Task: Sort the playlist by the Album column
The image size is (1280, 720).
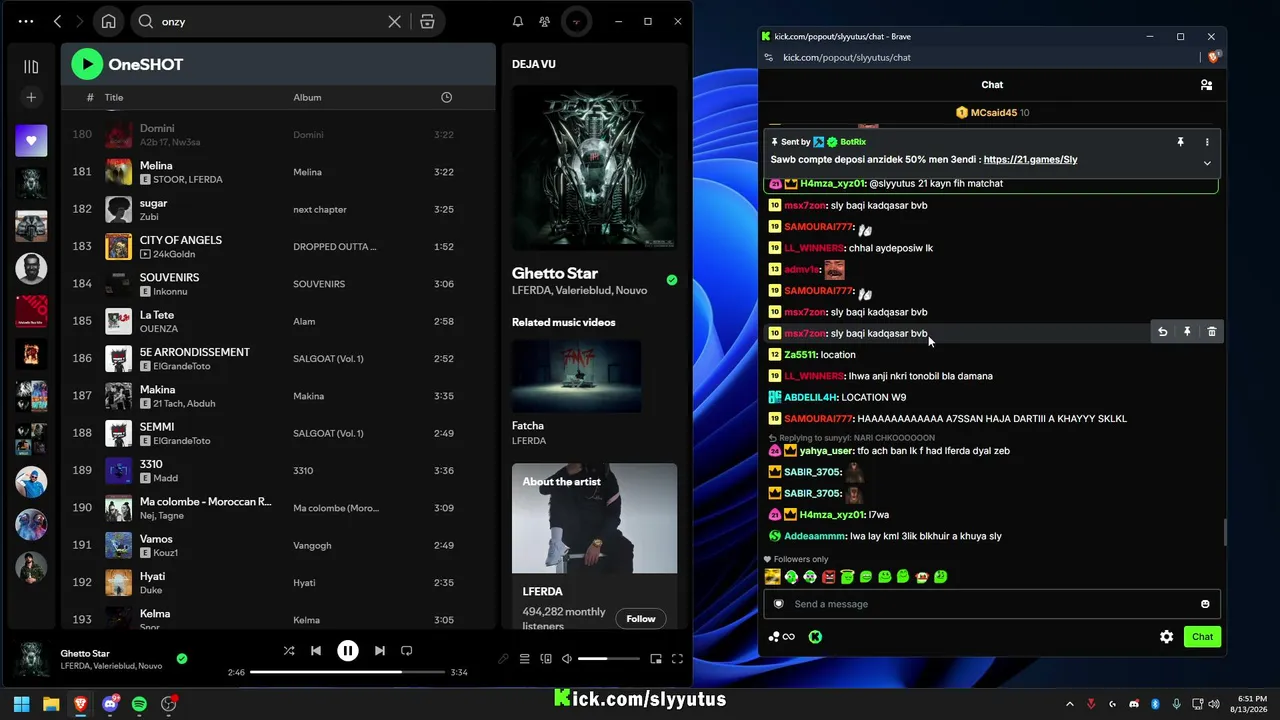Action: click(x=307, y=97)
